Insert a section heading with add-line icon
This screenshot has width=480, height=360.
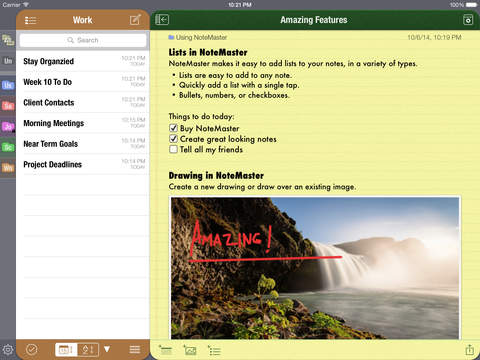165,350
